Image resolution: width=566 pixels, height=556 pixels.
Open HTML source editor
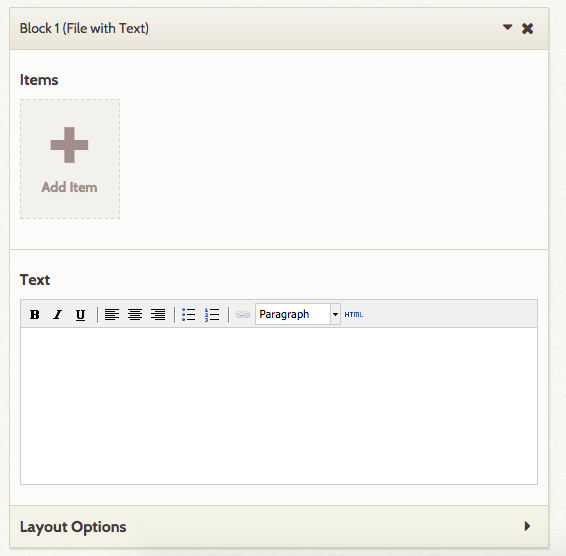[354, 314]
